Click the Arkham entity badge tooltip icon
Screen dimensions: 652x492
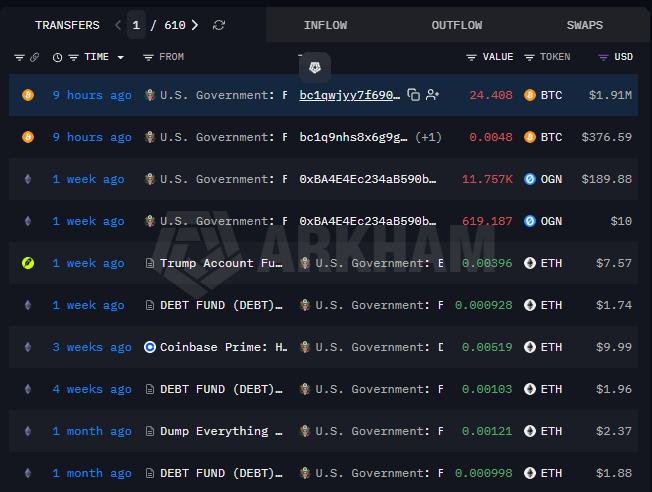[315, 67]
